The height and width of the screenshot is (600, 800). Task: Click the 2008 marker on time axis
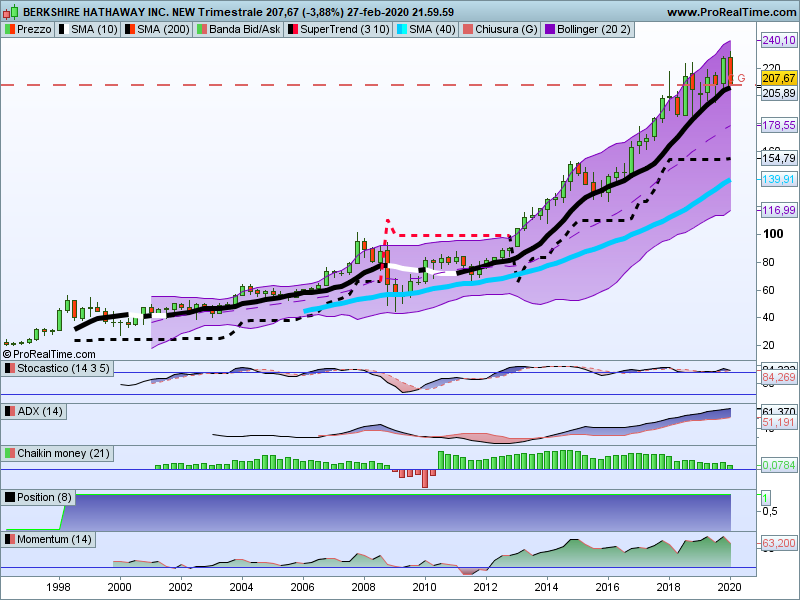363,587
